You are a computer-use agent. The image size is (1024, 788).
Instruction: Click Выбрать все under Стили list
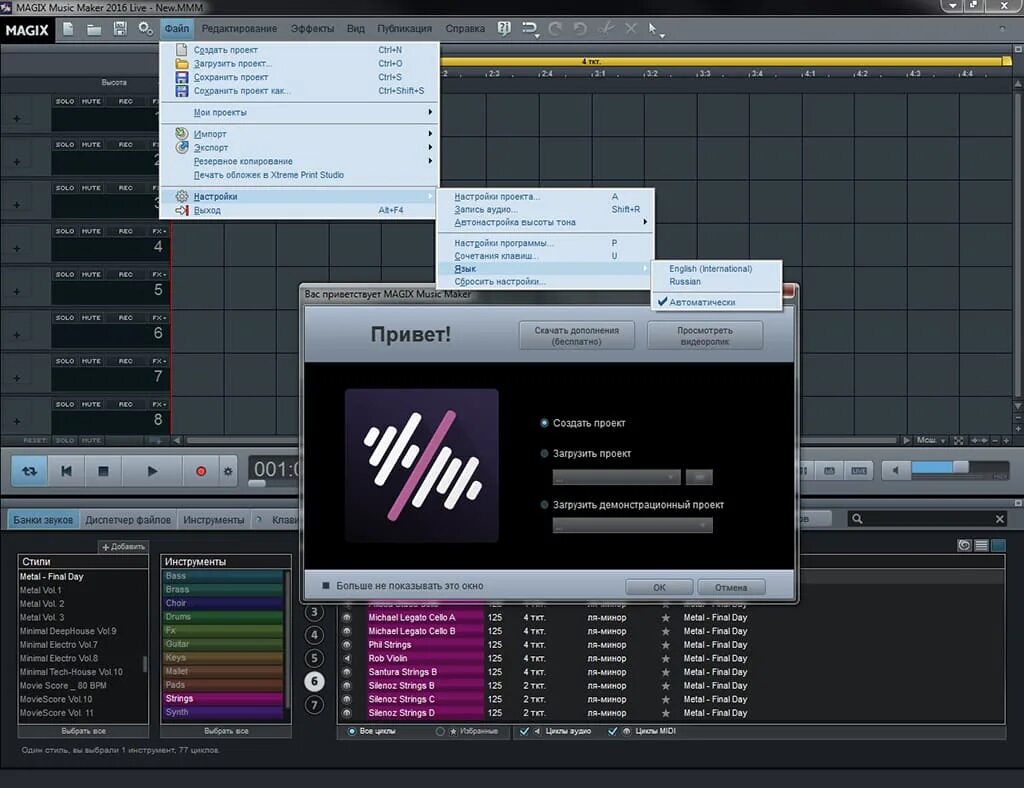coord(84,731)
